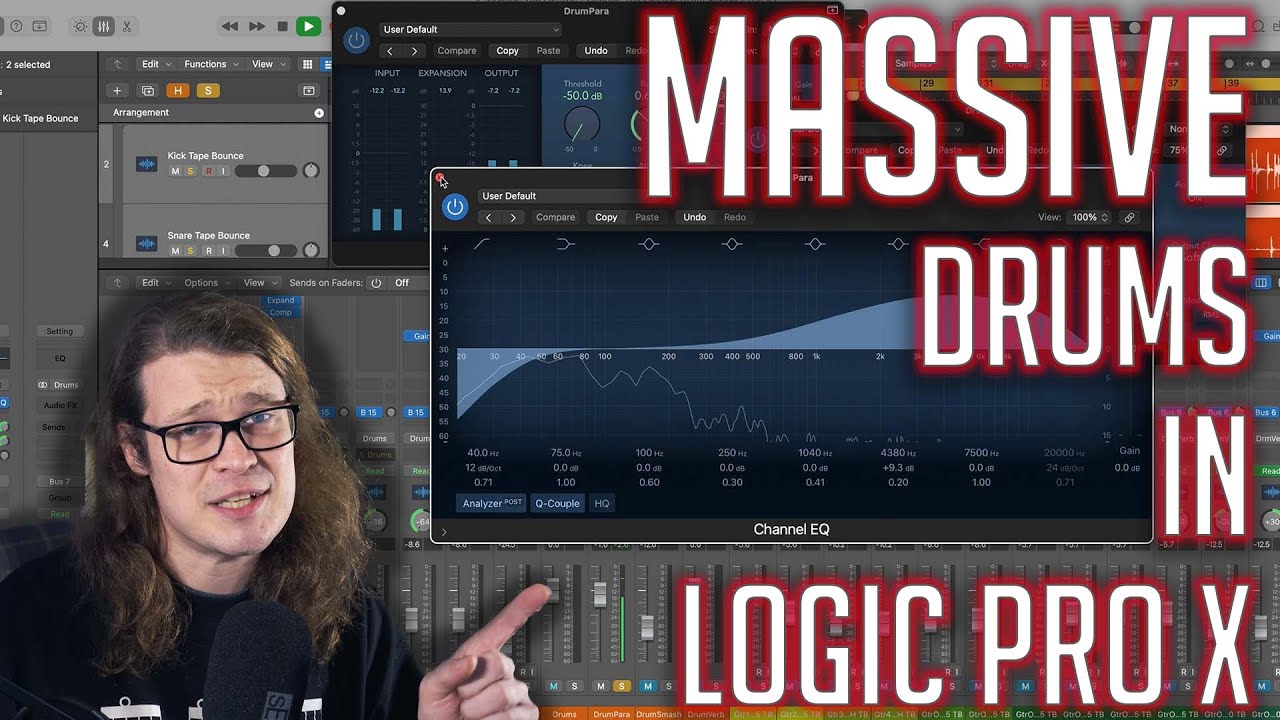Open the tracks area Edit menu
This screenshot has height=720, width=1280.
(154, 64)
